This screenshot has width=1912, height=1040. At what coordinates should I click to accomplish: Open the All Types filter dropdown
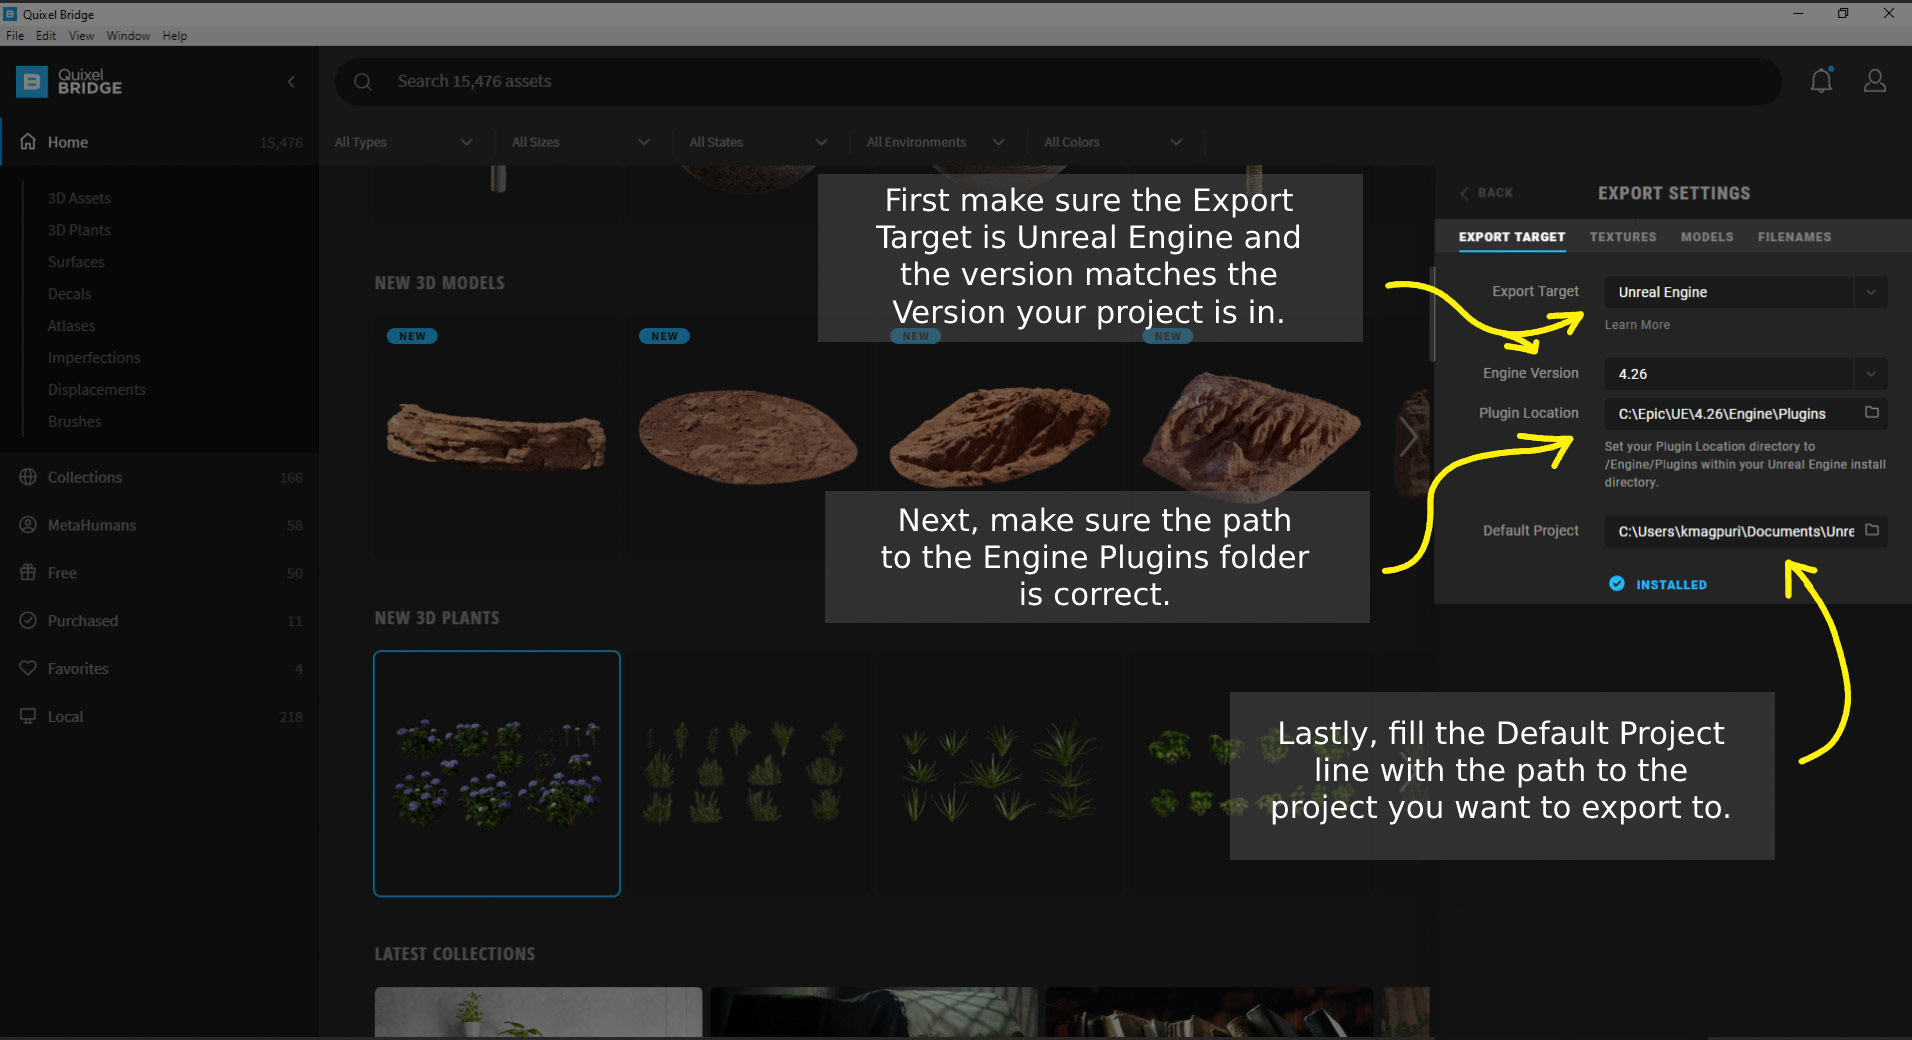[403, 142]
